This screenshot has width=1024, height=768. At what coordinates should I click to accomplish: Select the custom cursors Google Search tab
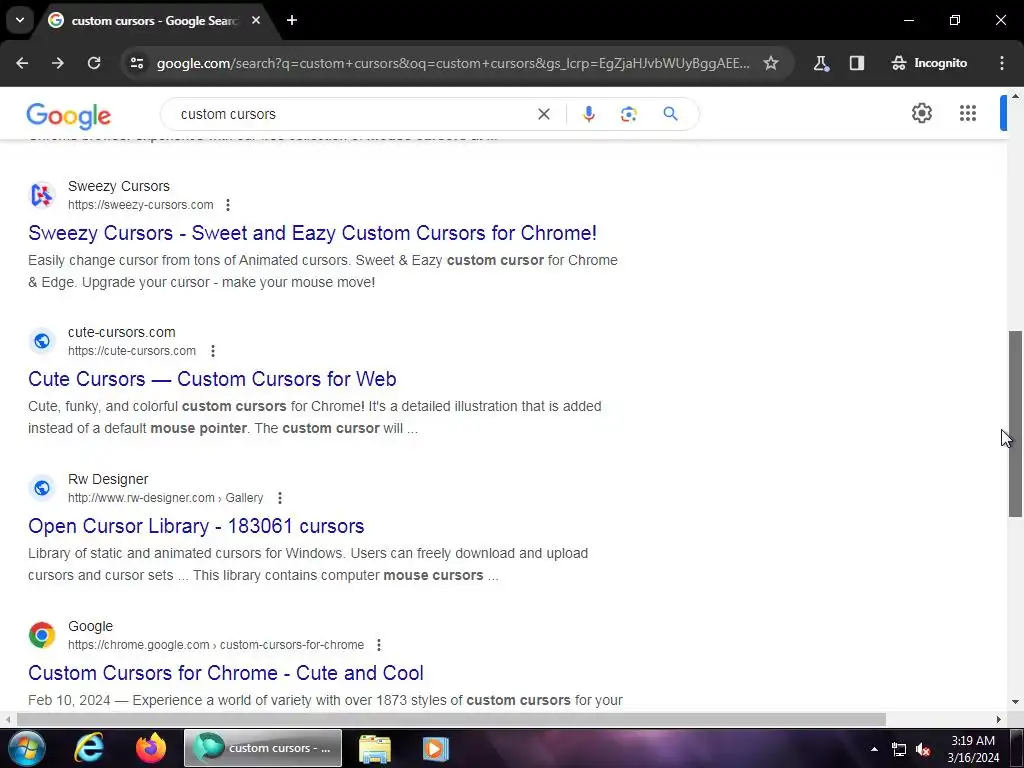[x=155, y=21]
